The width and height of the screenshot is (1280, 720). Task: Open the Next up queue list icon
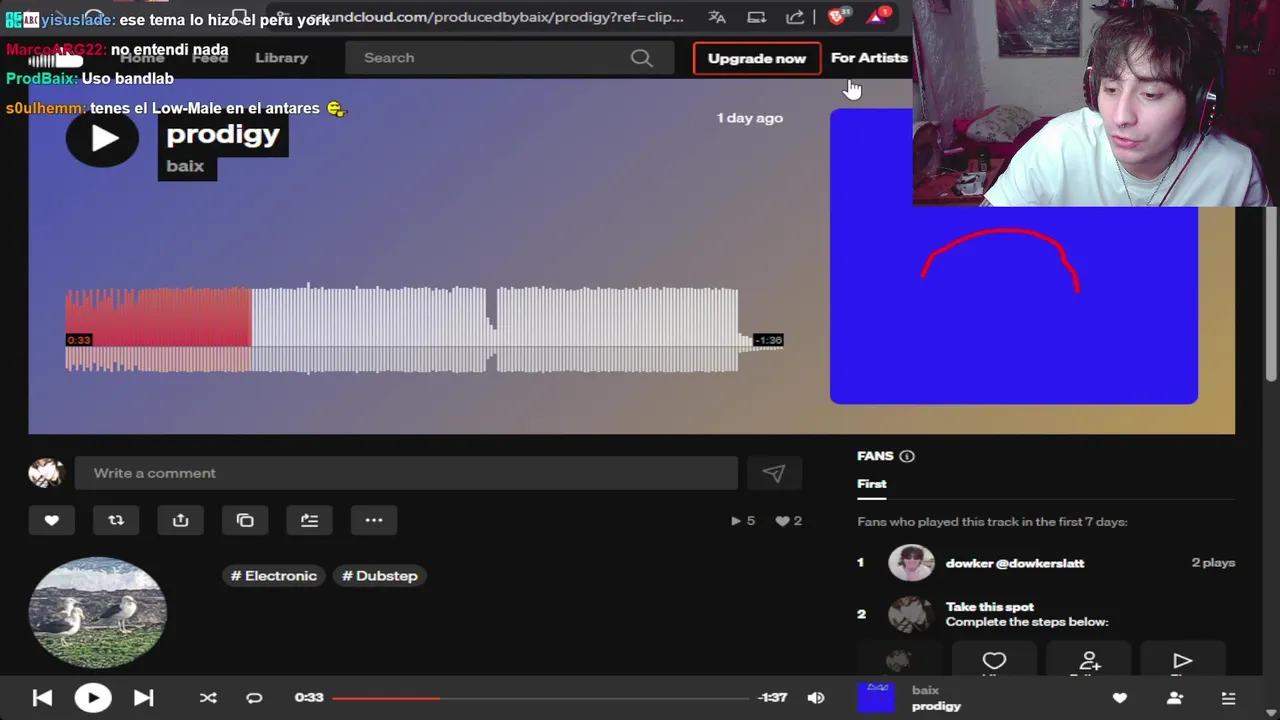point(1229,698)
